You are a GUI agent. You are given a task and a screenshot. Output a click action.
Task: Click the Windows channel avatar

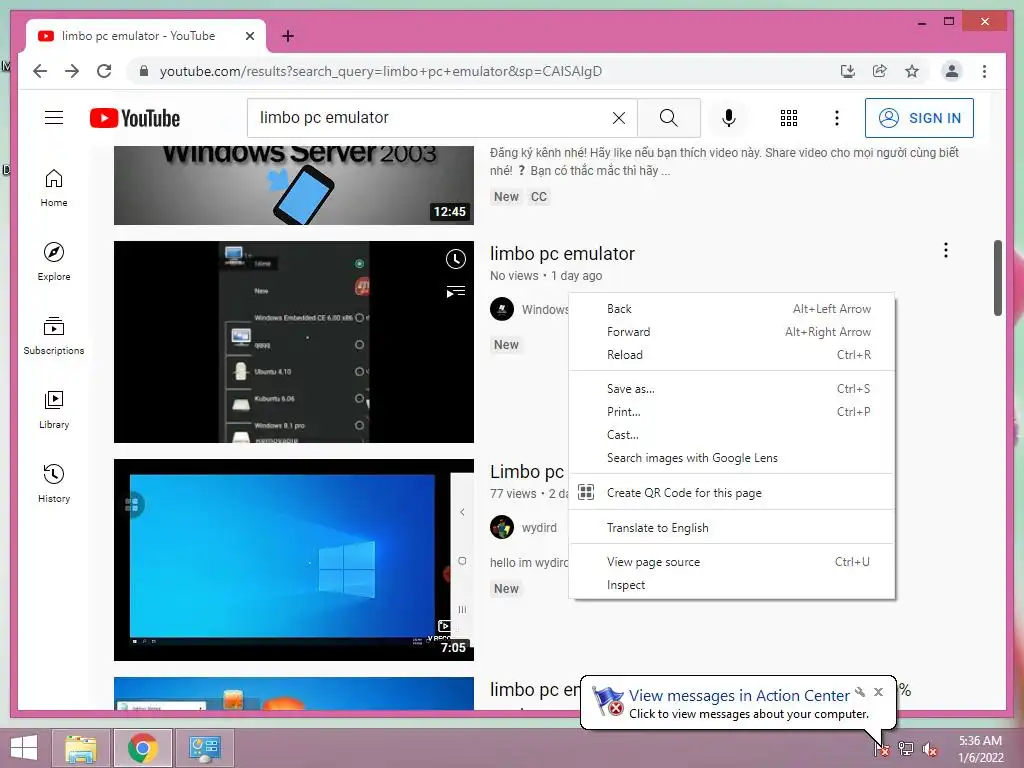pos(502,309)
